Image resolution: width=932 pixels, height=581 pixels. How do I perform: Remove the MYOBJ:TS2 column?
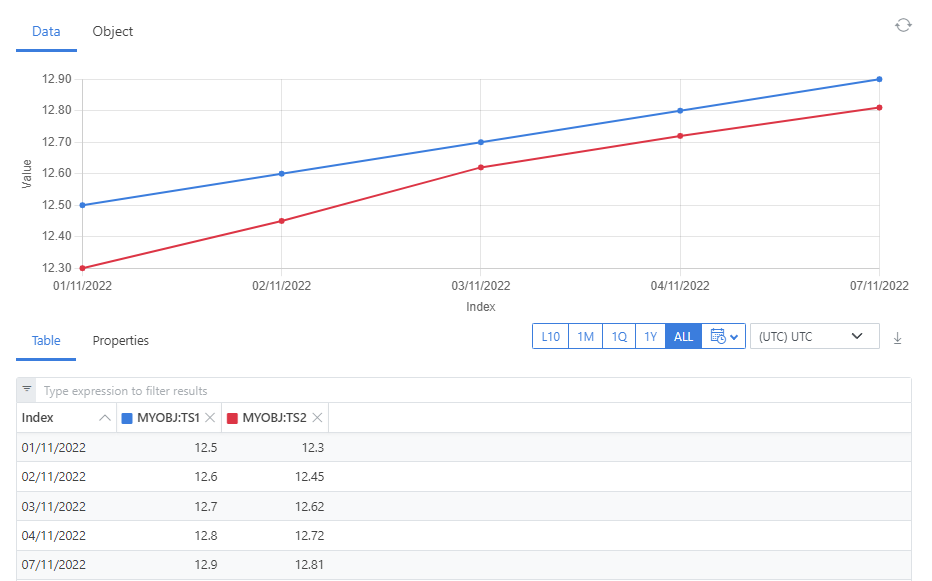coord(318,418)
